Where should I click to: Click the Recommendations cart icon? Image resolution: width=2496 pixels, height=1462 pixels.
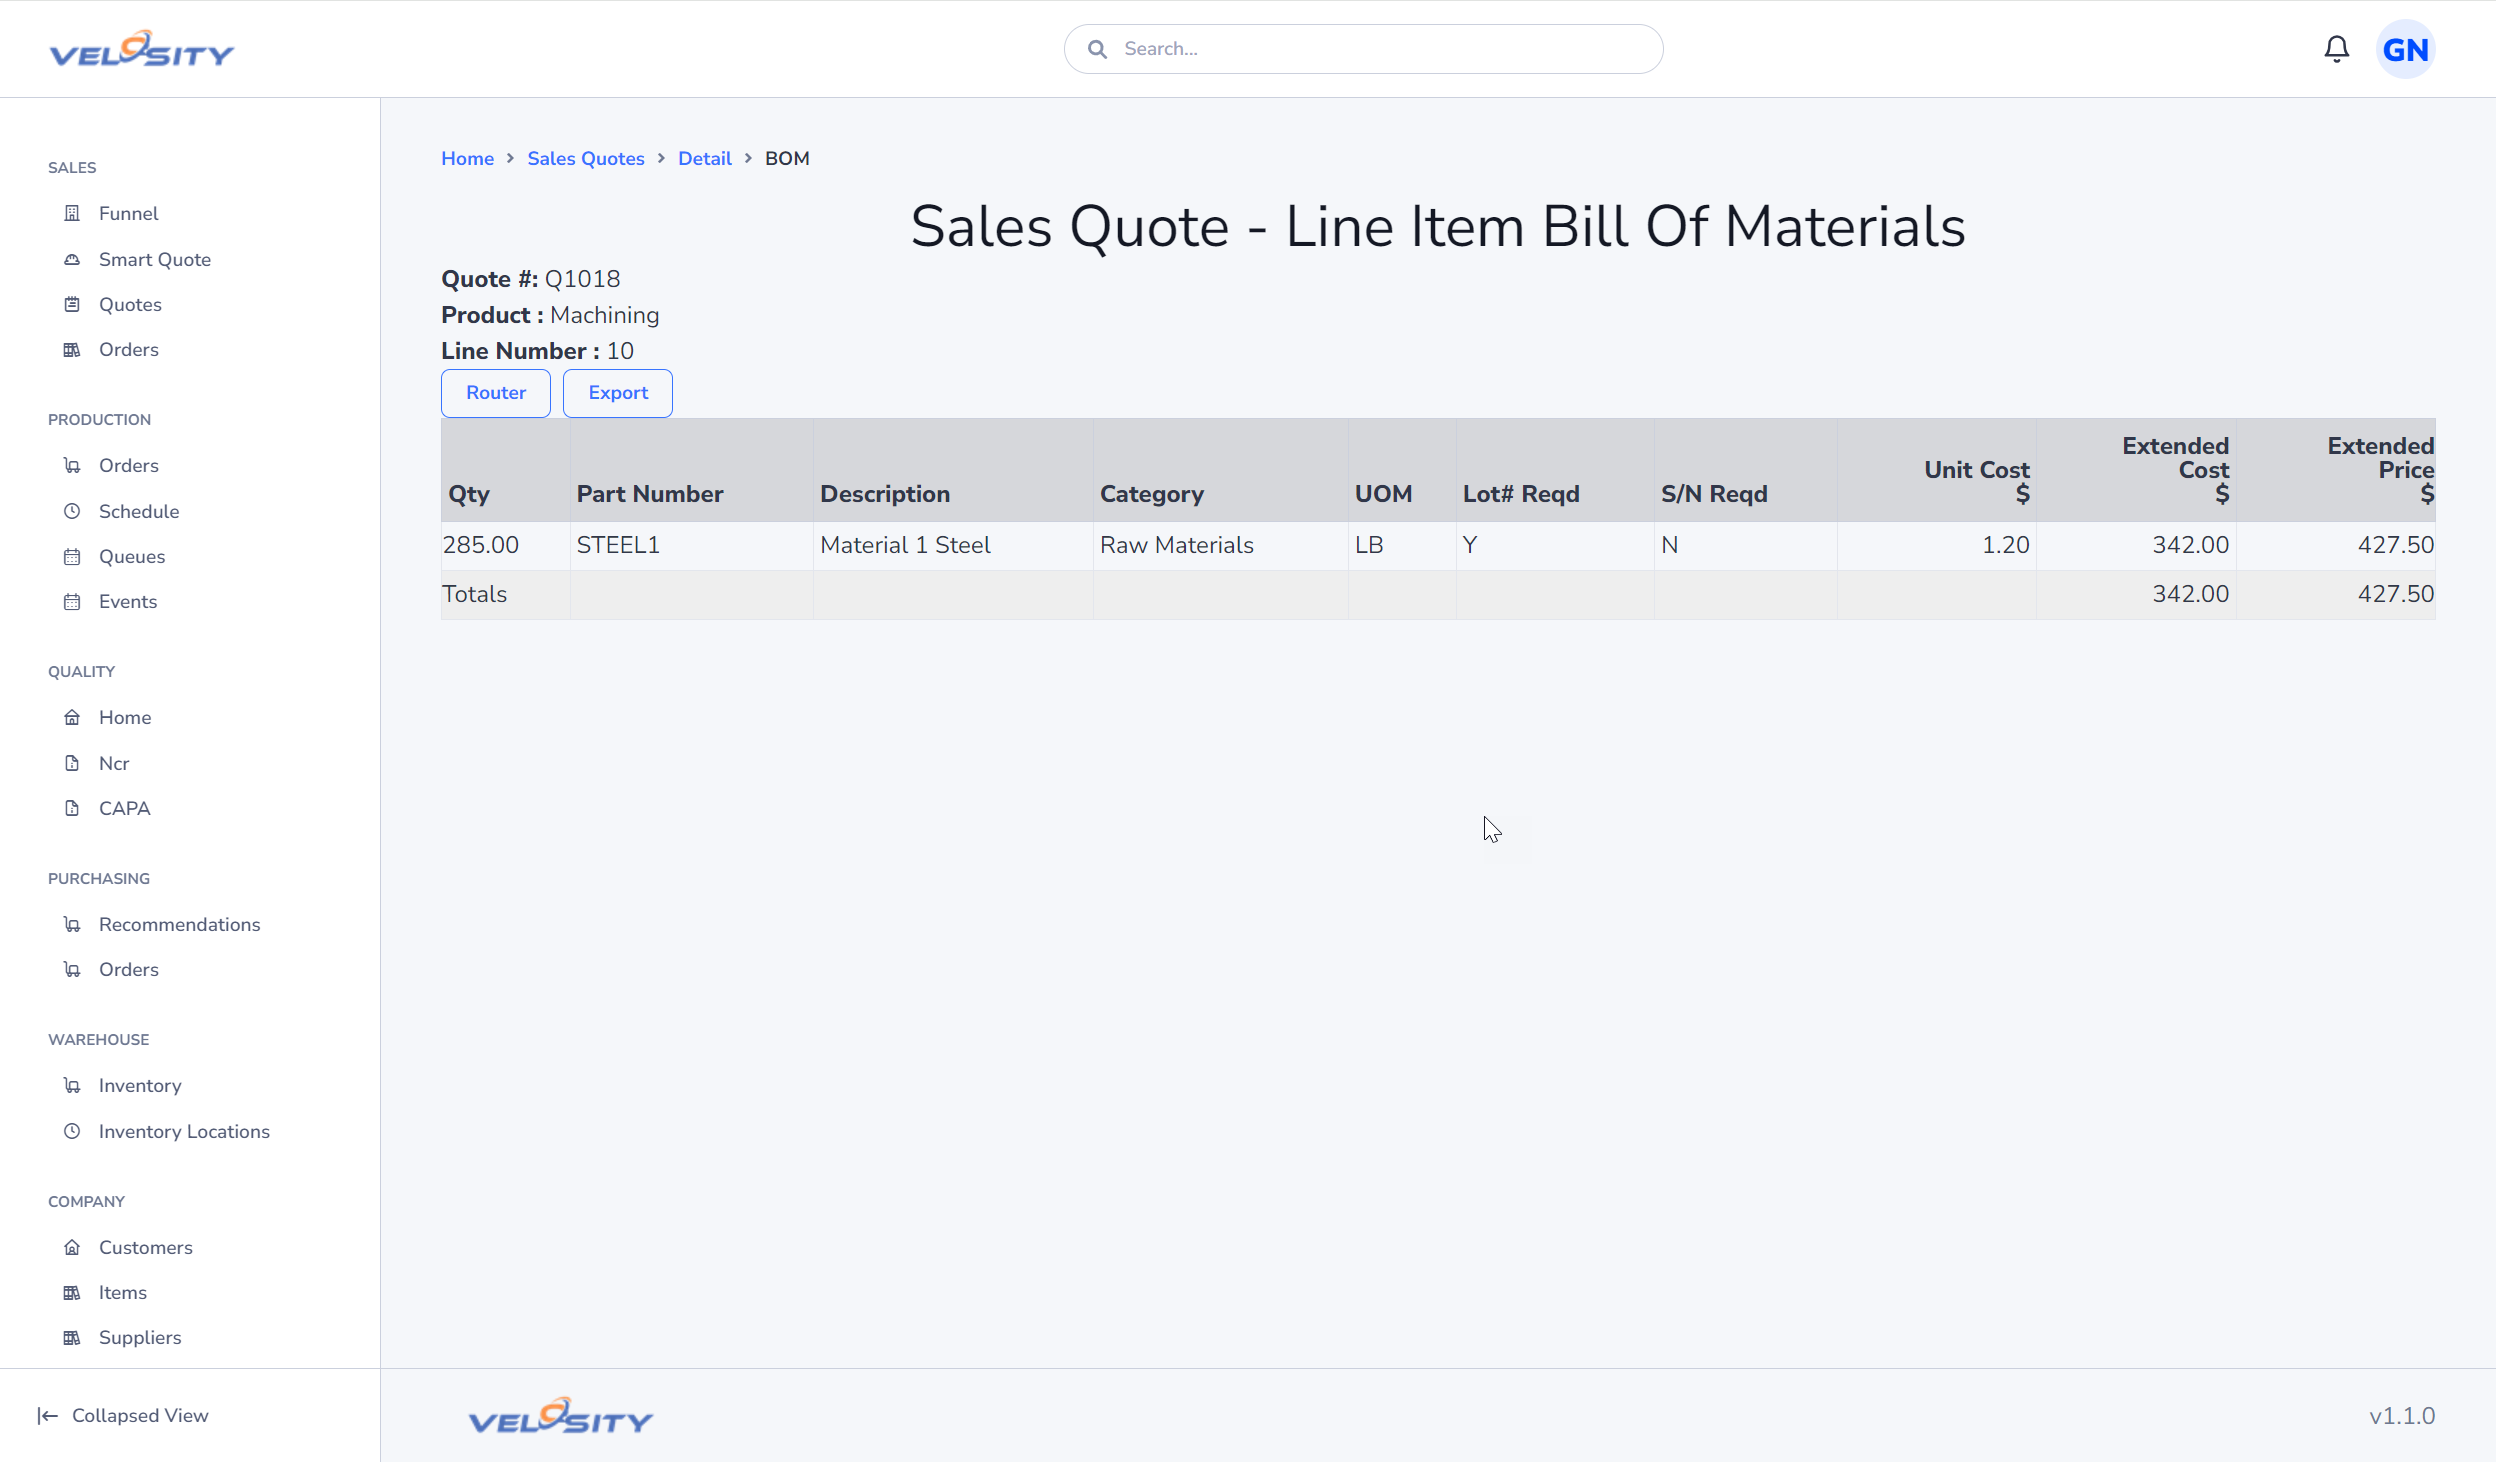72,924
